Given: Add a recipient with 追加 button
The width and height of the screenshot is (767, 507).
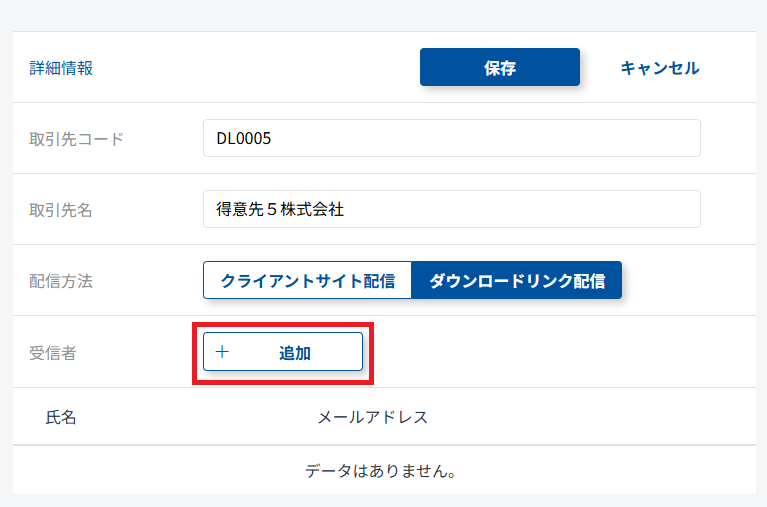Looking at the screenshot, I should click(x=283, y=352).
